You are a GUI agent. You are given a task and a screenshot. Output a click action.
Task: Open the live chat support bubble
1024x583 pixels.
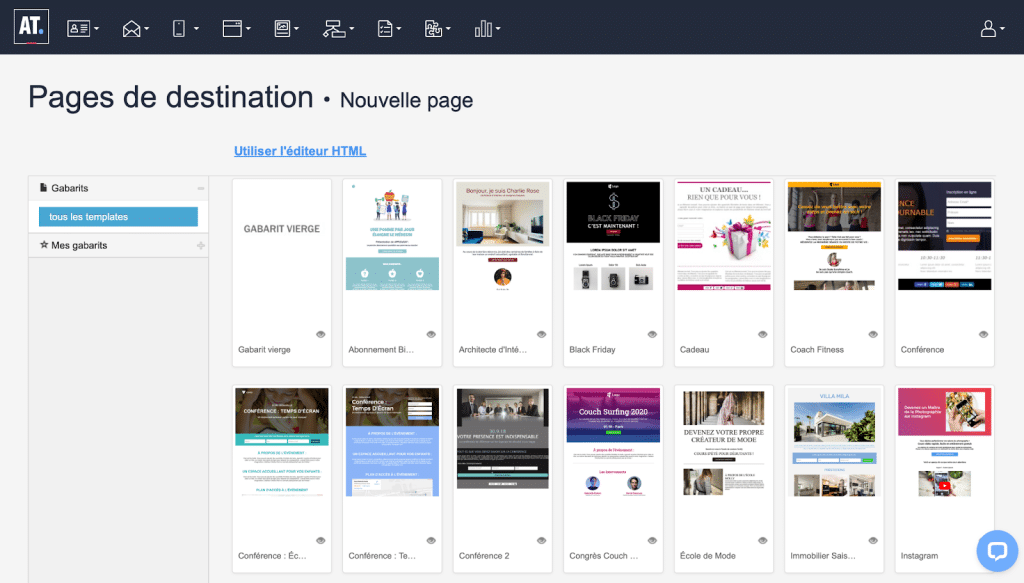click(x=996, y=550)
